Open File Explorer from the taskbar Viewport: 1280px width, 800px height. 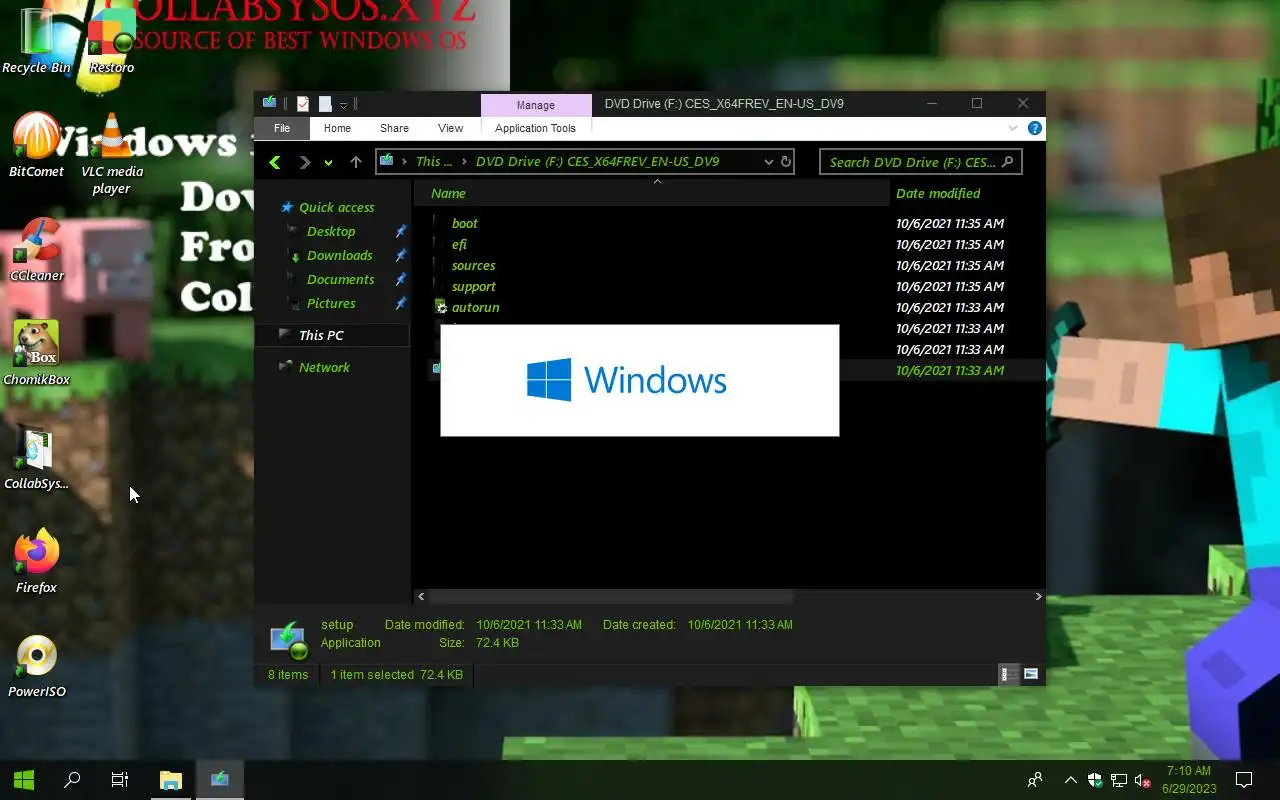[x=171, y=780]
